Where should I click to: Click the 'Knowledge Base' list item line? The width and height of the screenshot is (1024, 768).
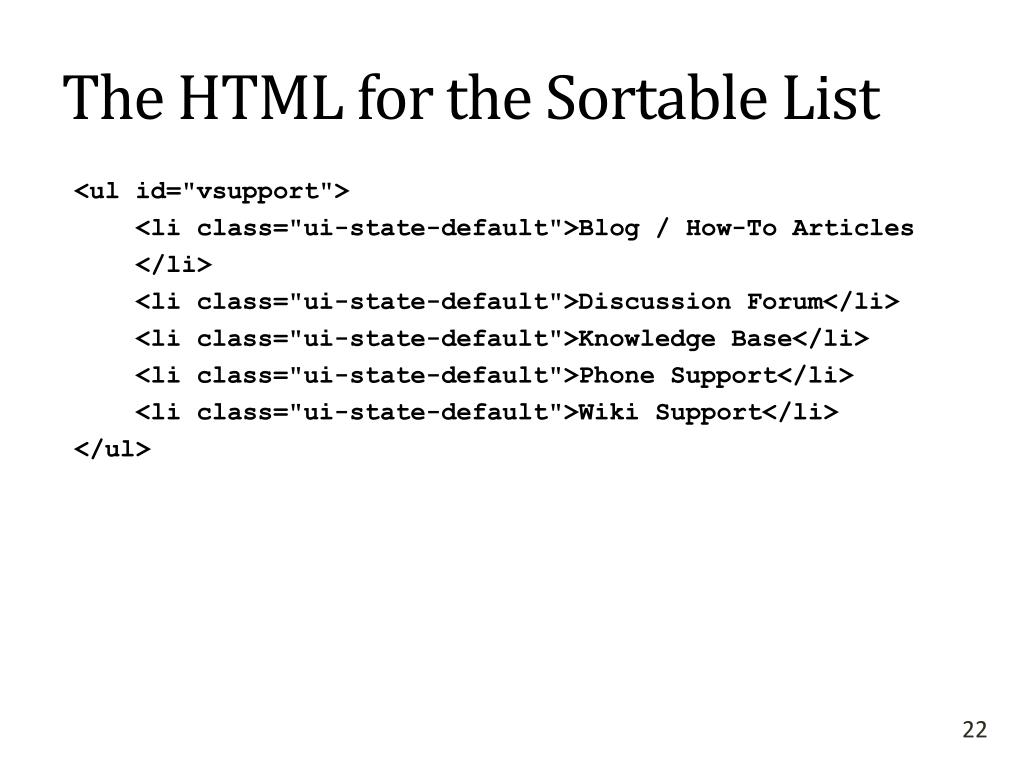(x=502, y=338)
